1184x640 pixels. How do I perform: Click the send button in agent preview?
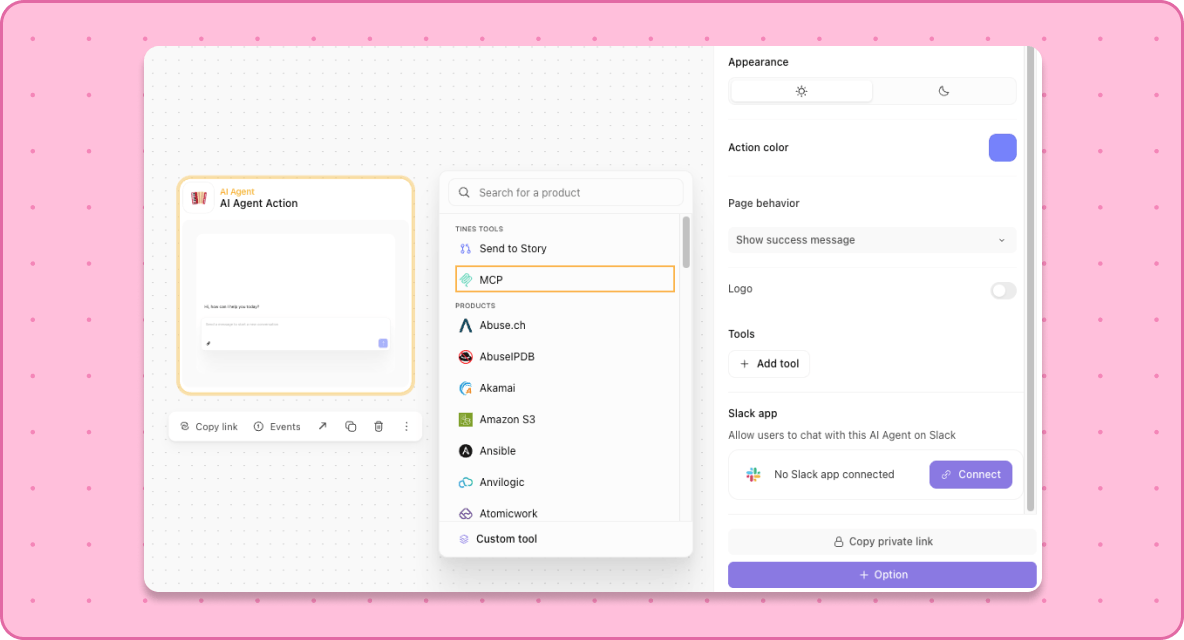[383, 343]
